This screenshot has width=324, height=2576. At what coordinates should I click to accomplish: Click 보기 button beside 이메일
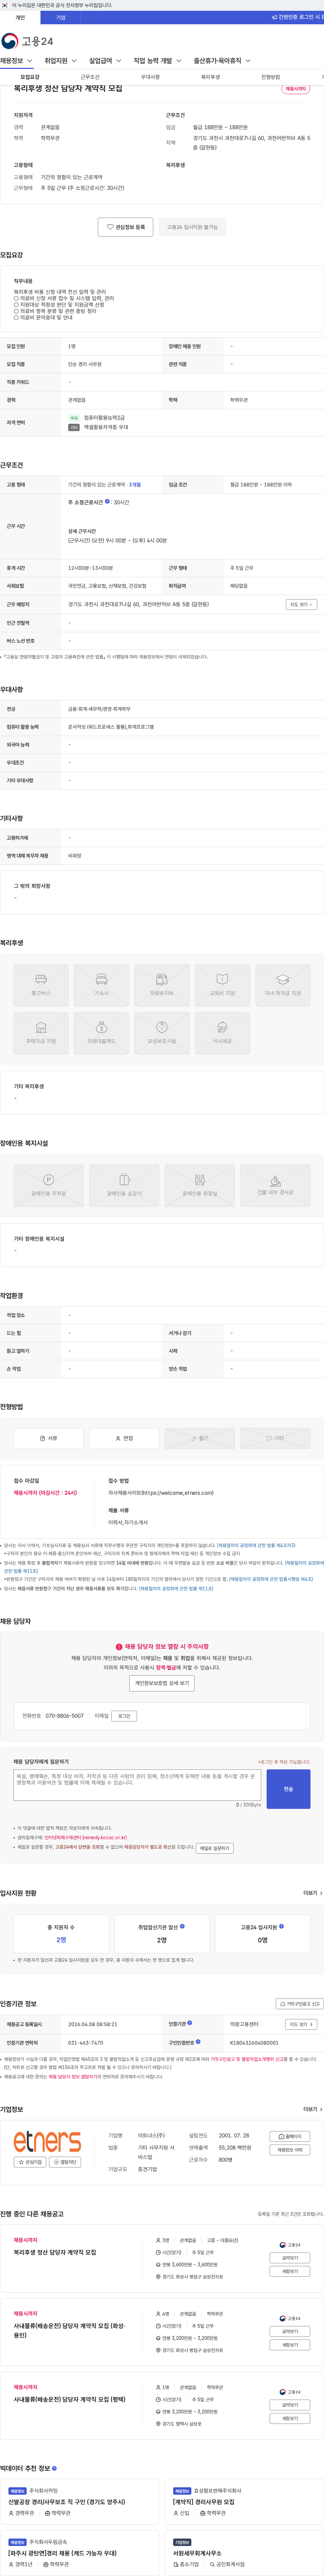pyautogui.click(x=124, y=1716)
